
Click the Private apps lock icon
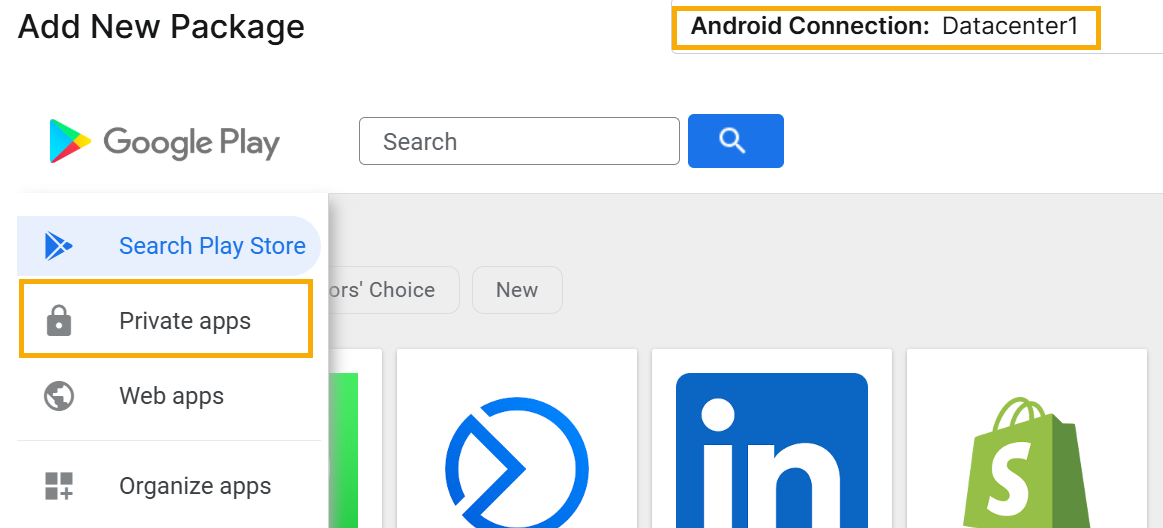click(x=59, y=322)
